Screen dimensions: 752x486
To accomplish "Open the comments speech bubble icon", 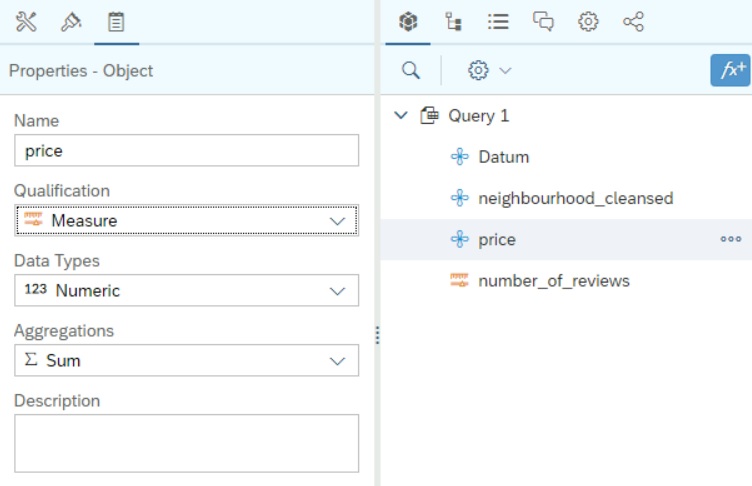I will pyautogui.click(x=543, y=21).
